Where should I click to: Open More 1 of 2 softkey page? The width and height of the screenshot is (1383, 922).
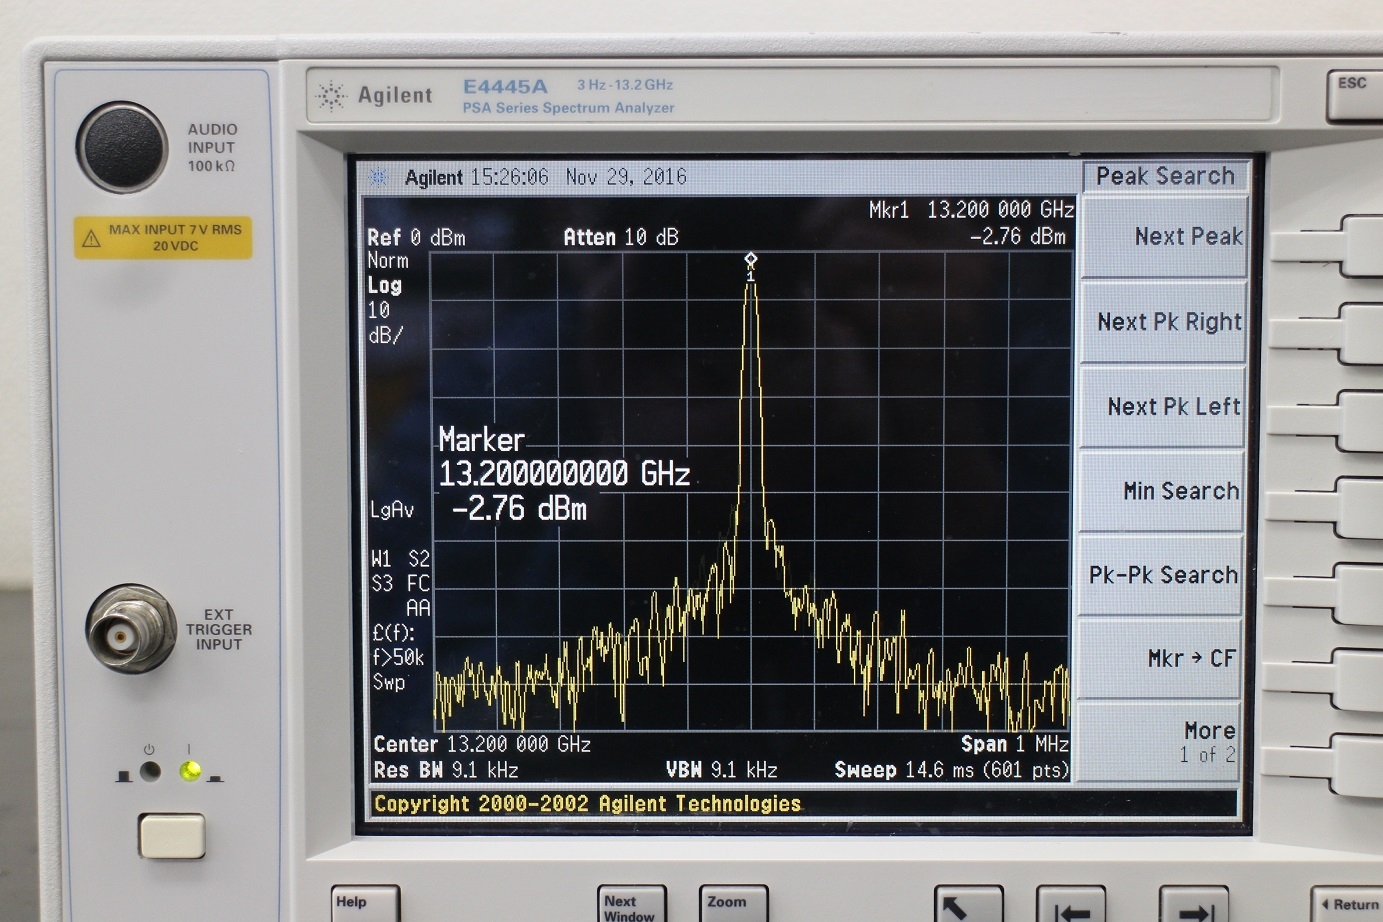tap(1160, 742)
